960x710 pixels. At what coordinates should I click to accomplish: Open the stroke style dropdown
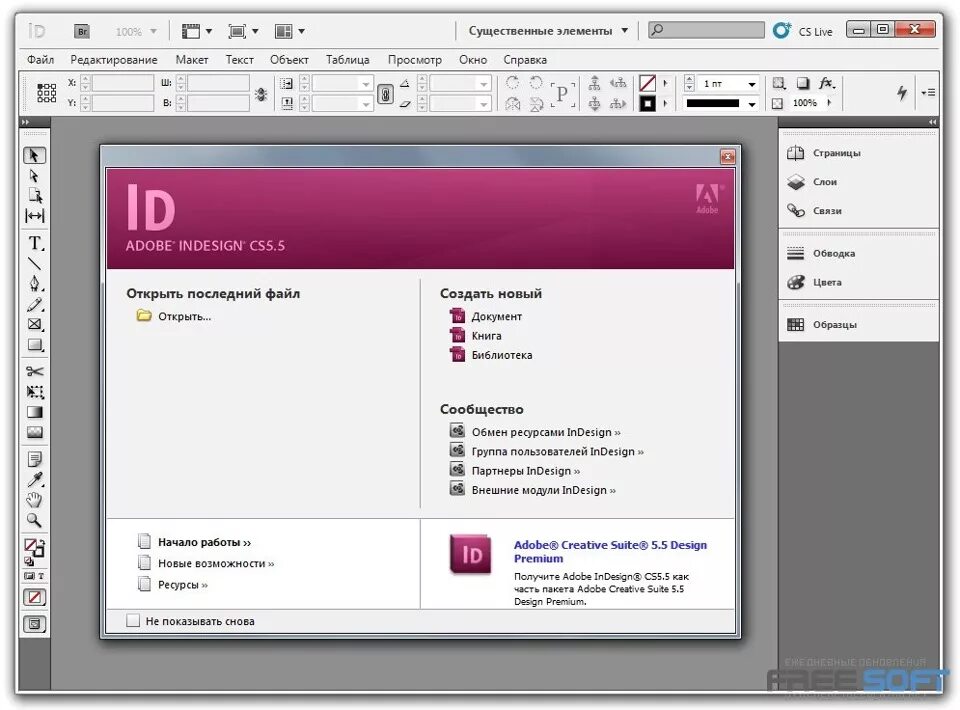(x=752, y=104)
